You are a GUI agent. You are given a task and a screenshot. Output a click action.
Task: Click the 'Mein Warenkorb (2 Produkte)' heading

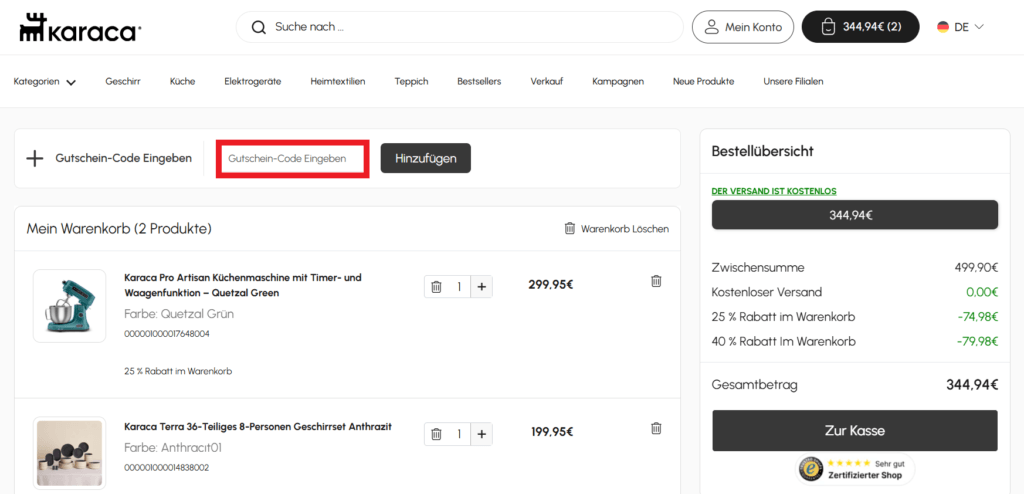[119, 229]
